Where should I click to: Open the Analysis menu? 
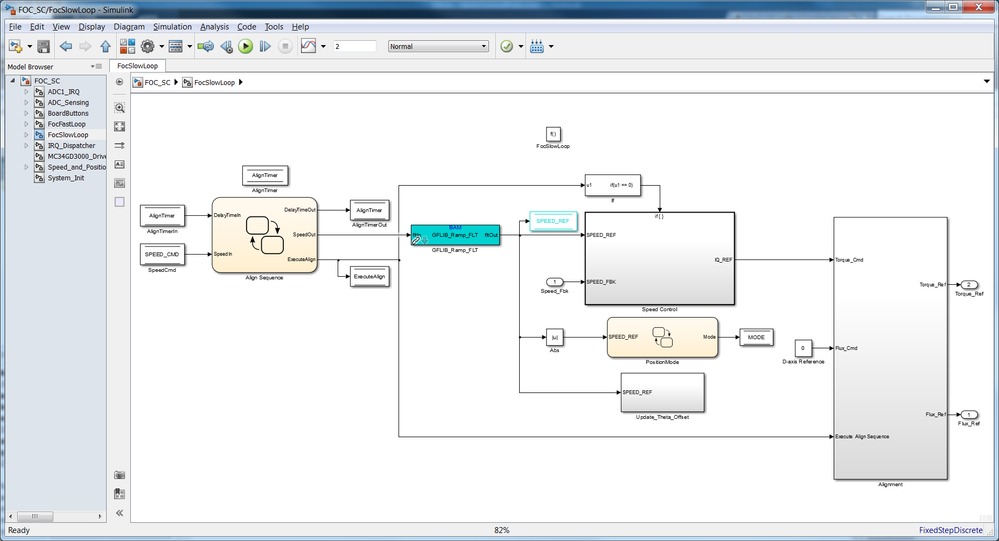coord(214,27)
